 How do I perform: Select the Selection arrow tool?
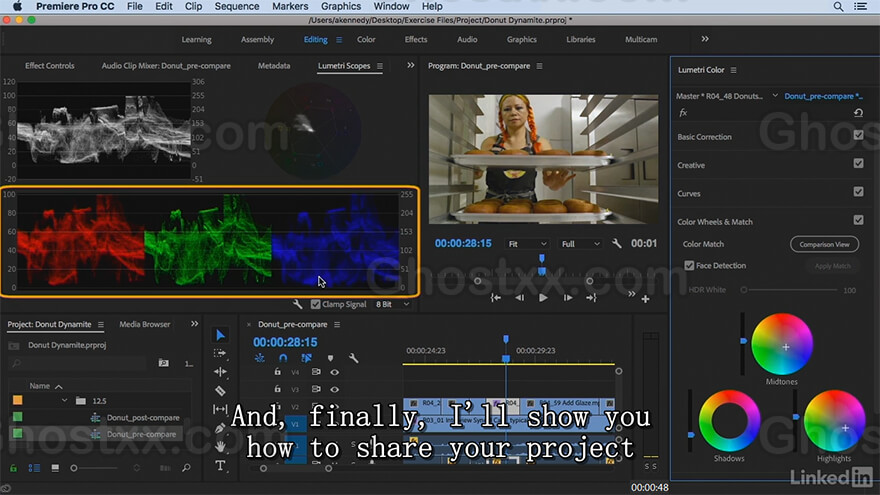(221, 335)
